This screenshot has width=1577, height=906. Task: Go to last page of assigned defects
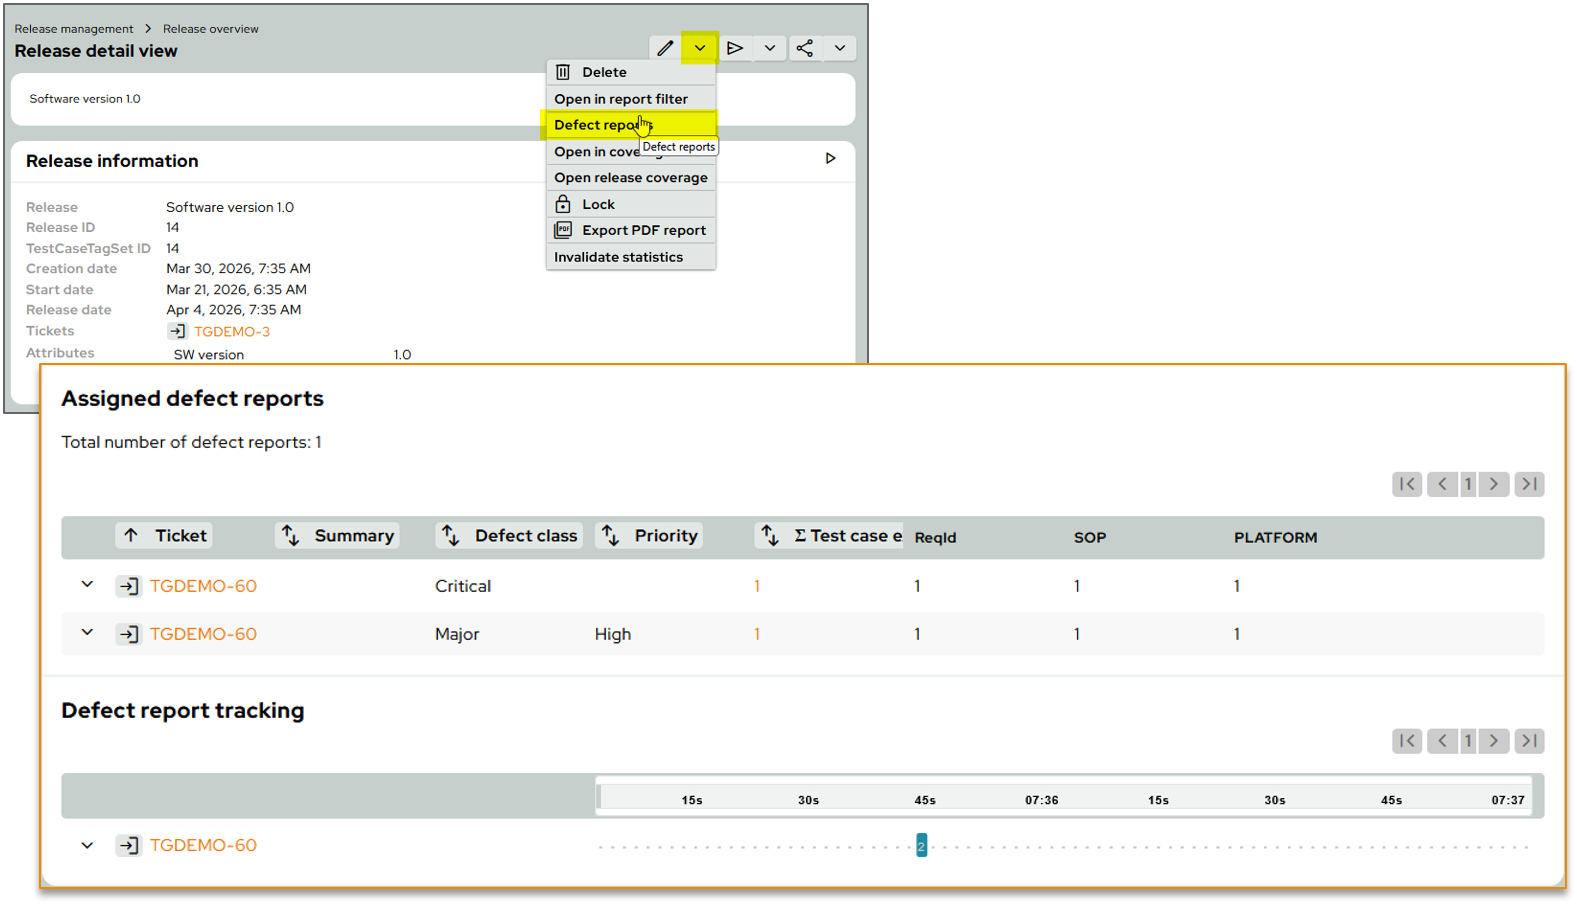pyautogui.click(x=1530, y=484)
